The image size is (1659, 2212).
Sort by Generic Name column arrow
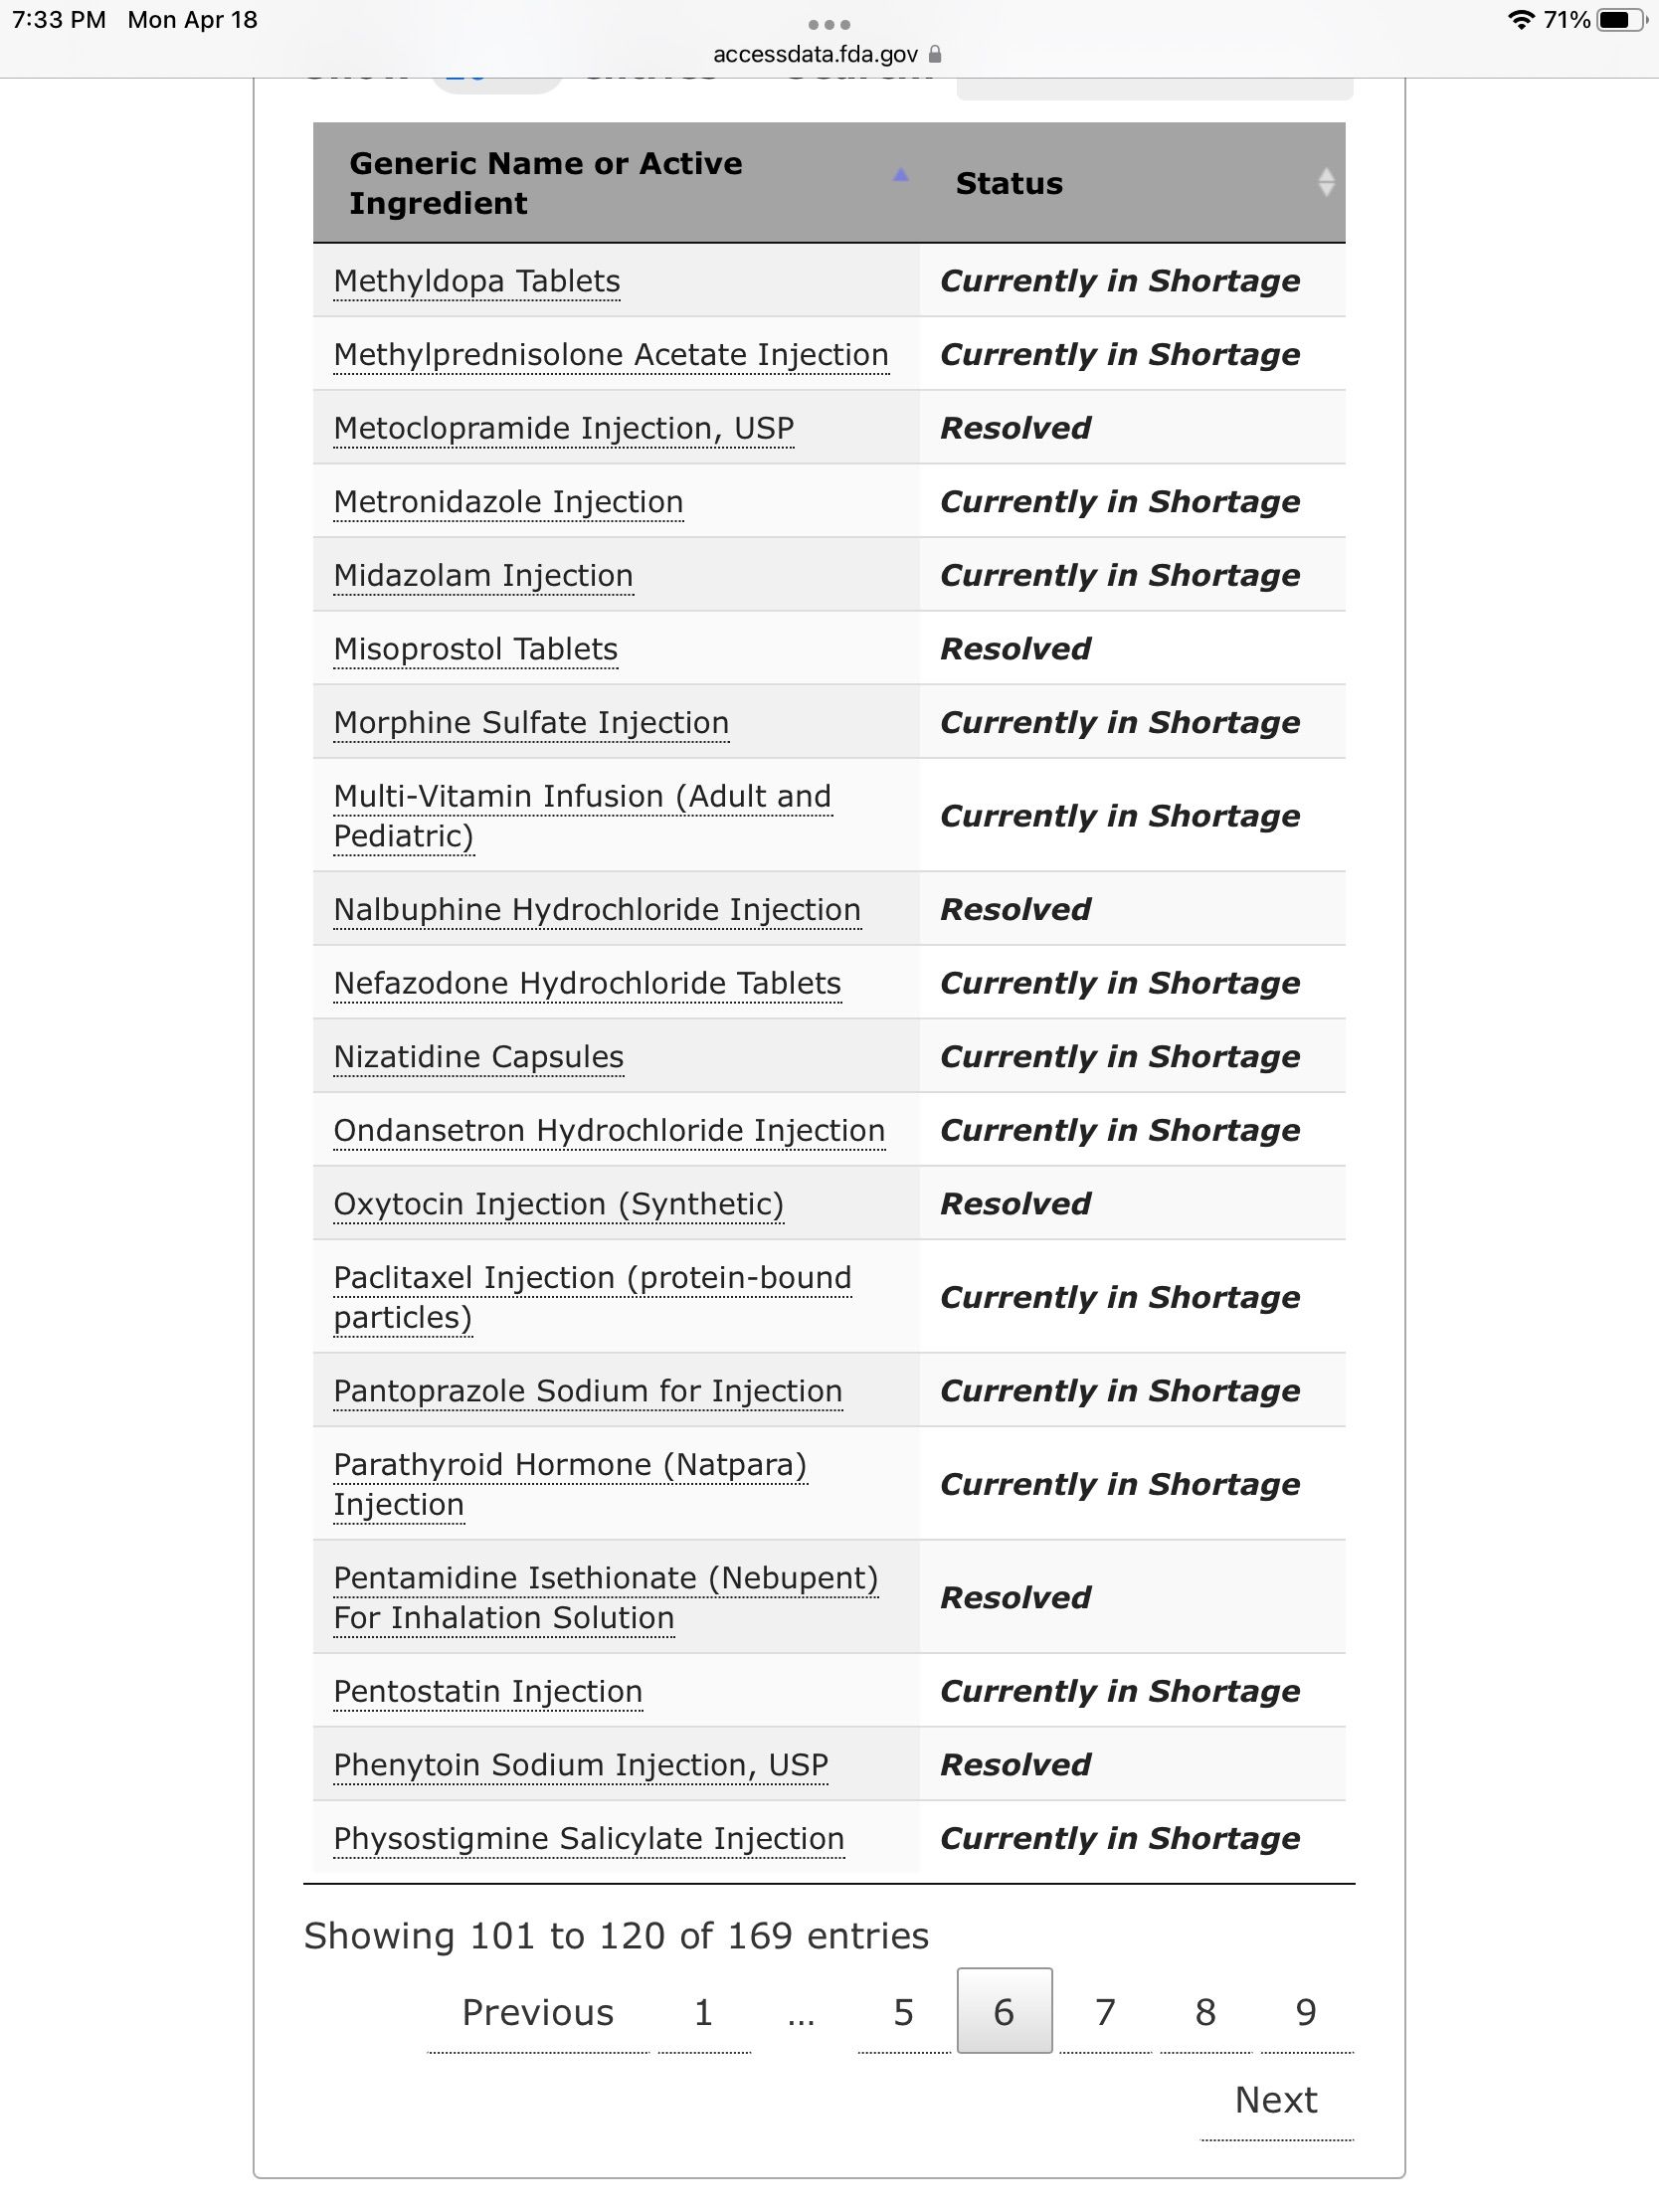point(900,176)
